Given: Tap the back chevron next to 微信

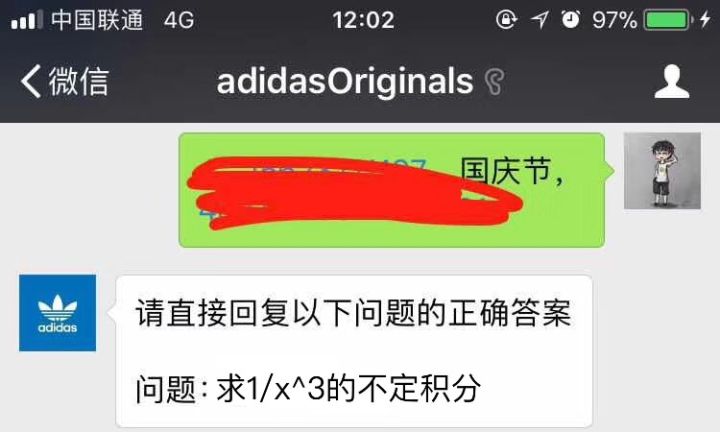Looking at the screenshot, I should click(x=31, y=81).
